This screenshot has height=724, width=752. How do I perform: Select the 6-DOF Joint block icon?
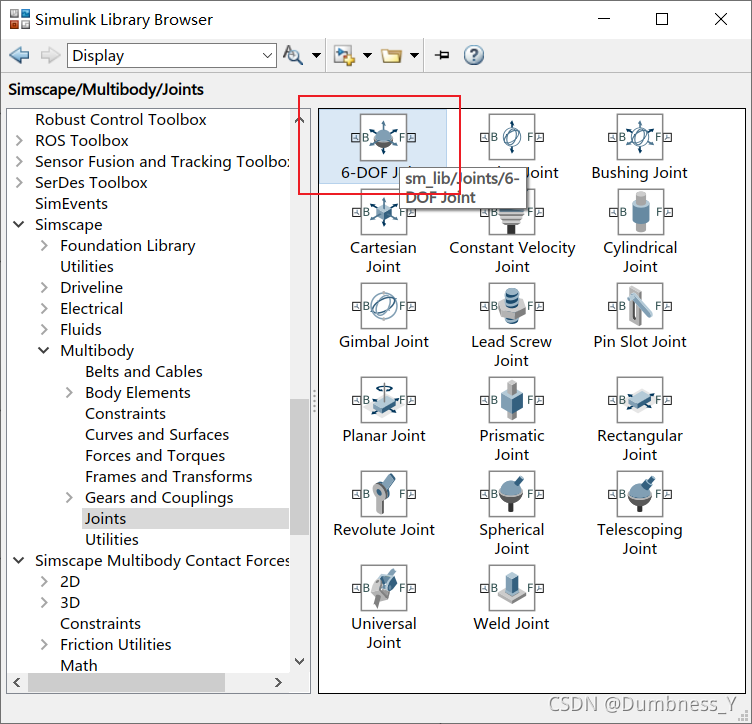coord(383,137)
